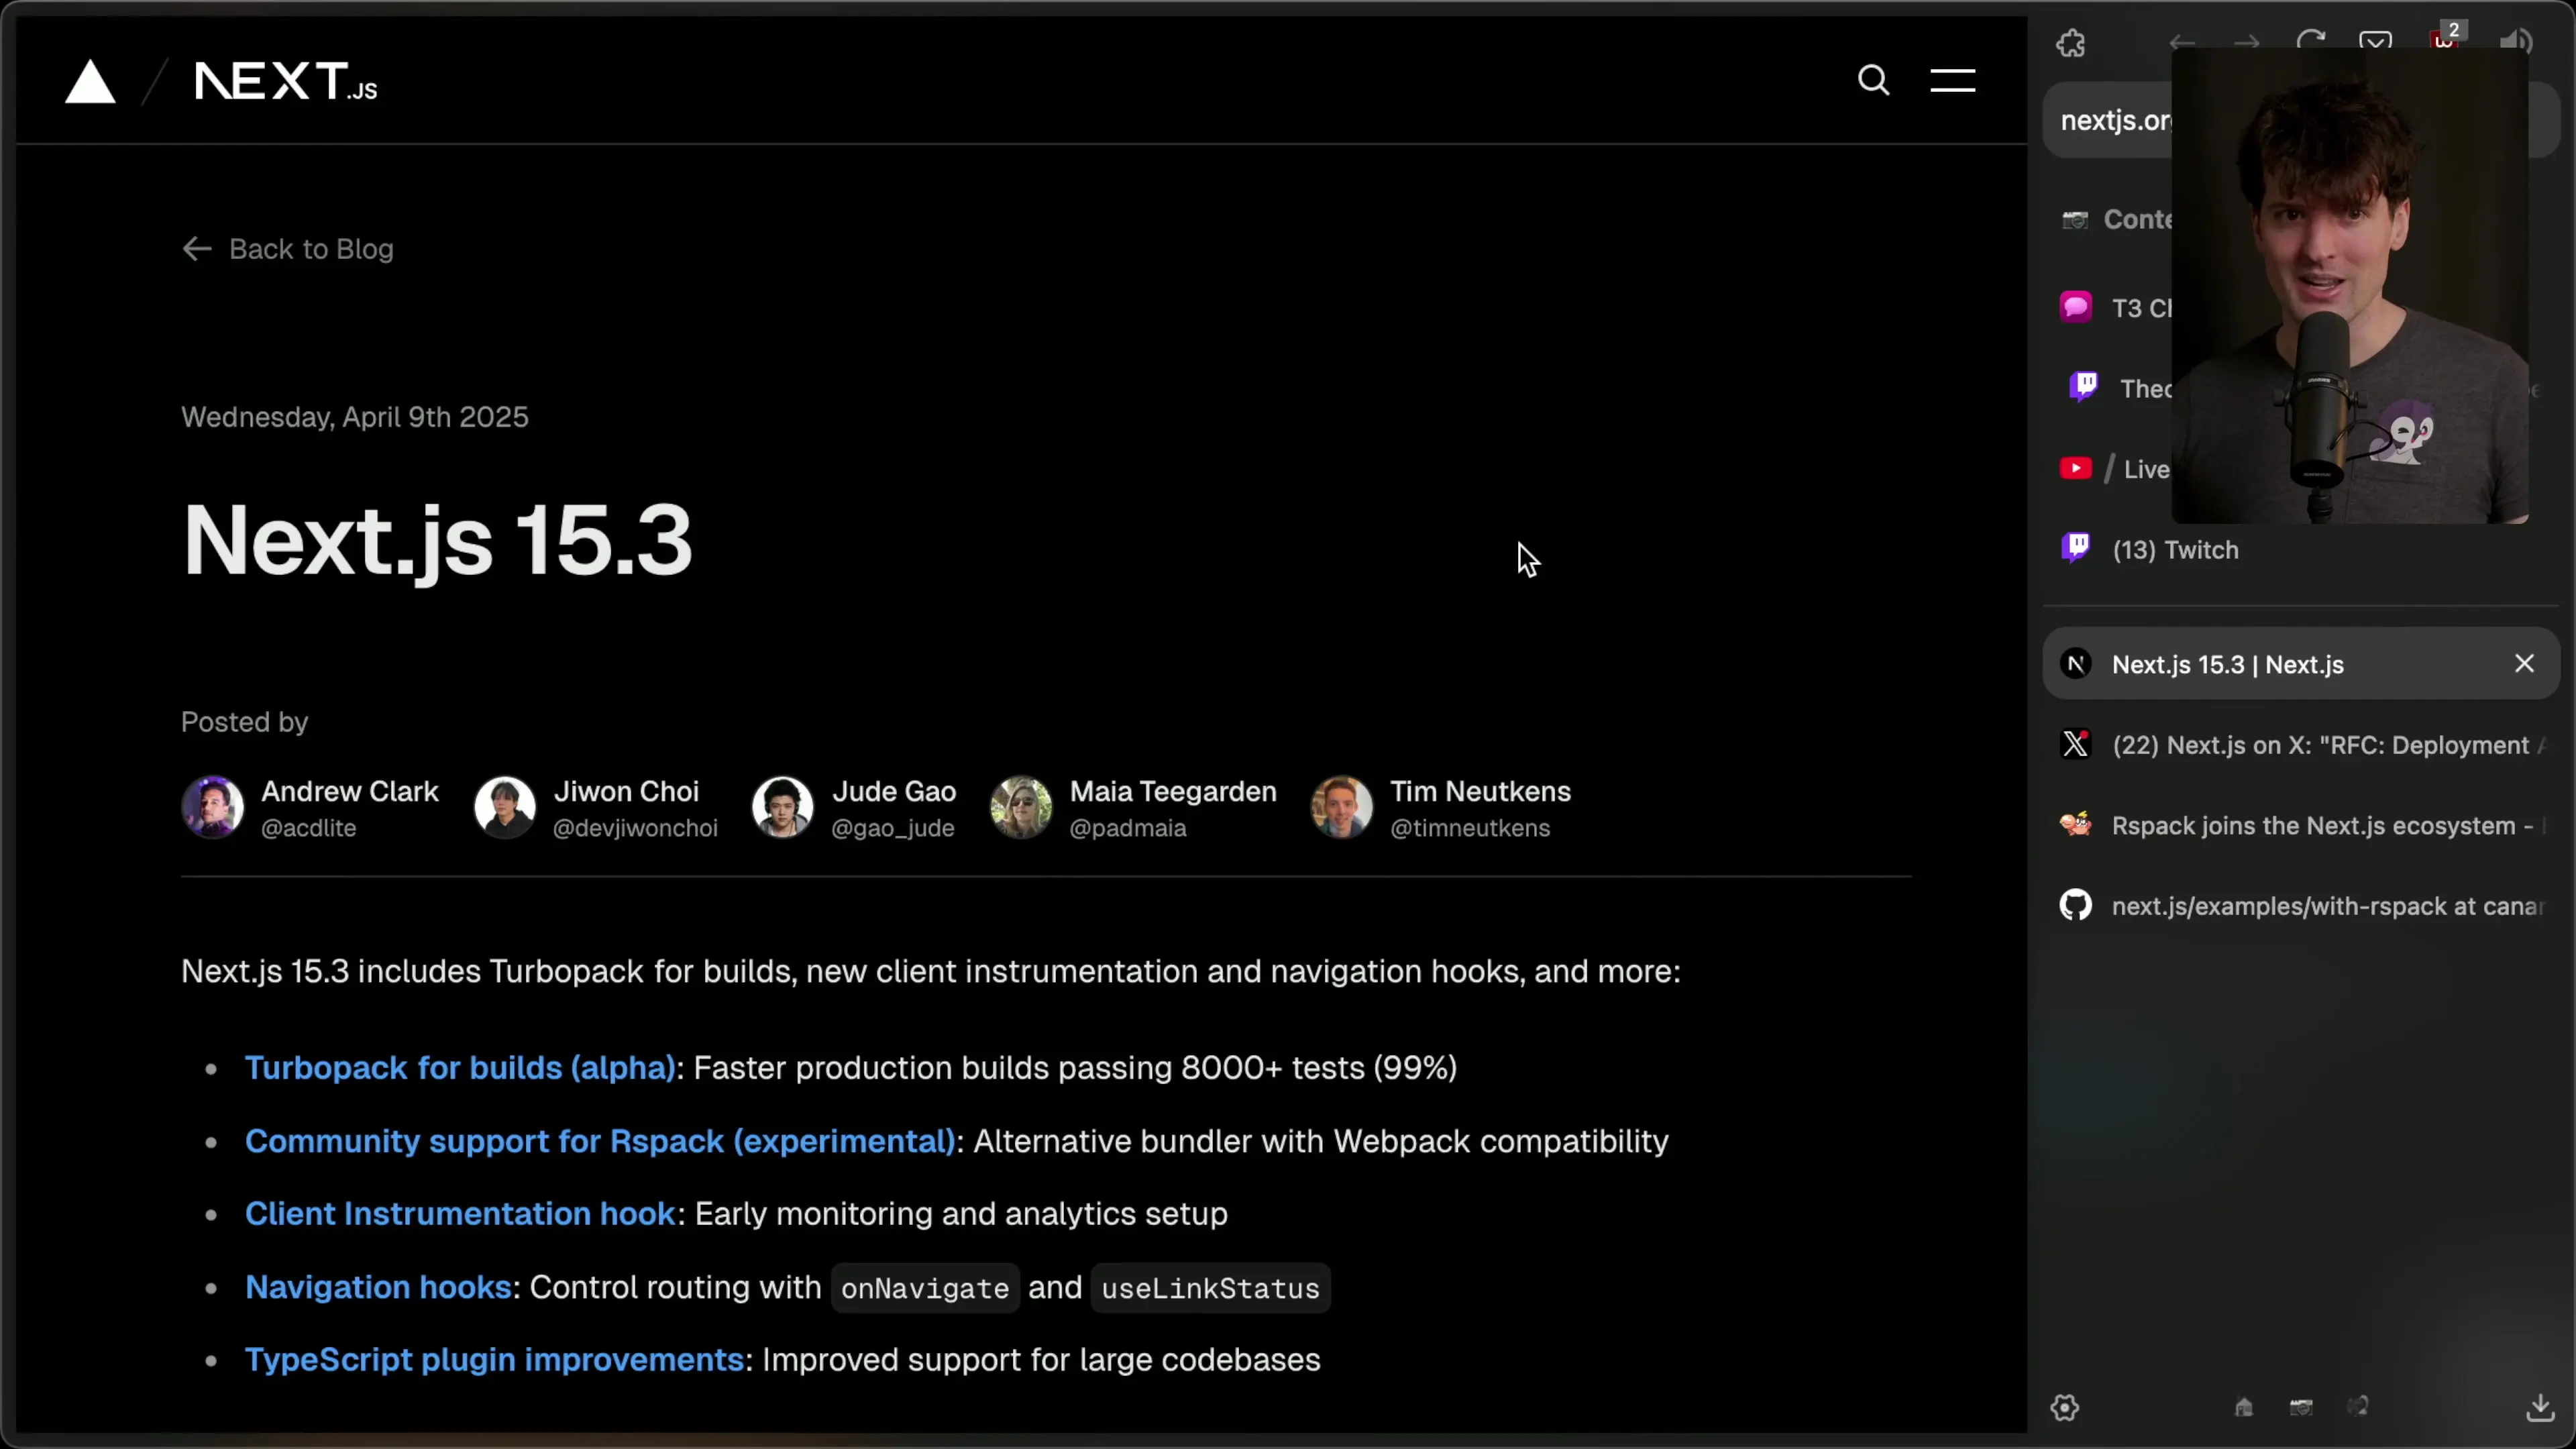
Task: Open browser extensions puzzle icon
Action: [2071, 43]
